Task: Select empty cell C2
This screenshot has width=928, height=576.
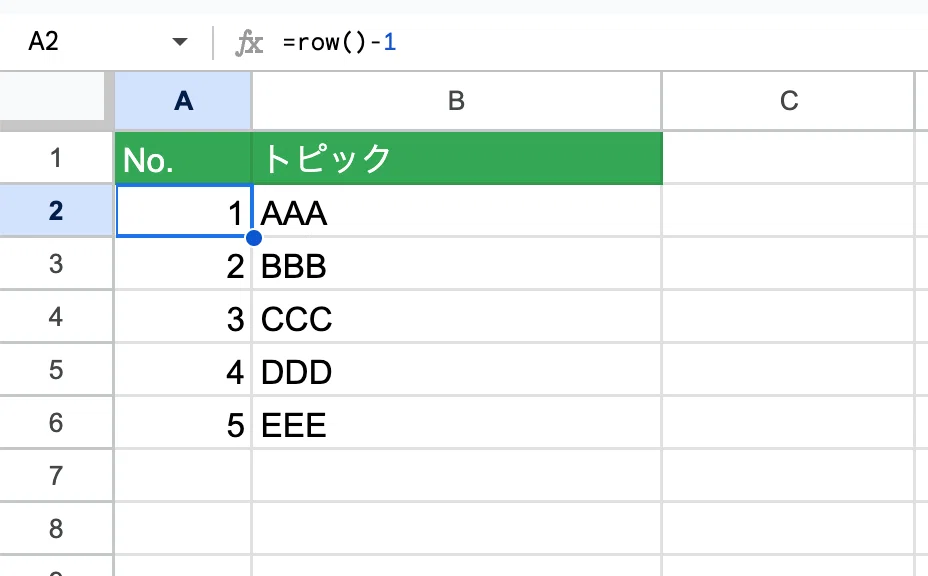Action: pos(788,211)
